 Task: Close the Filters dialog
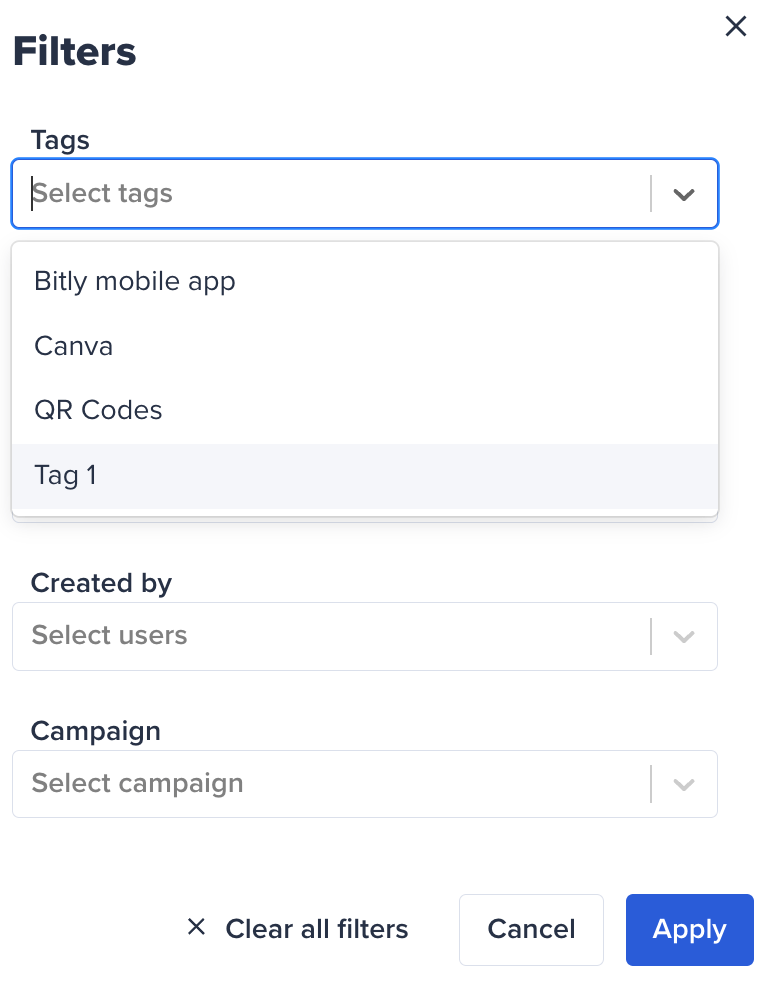[736, 27]
